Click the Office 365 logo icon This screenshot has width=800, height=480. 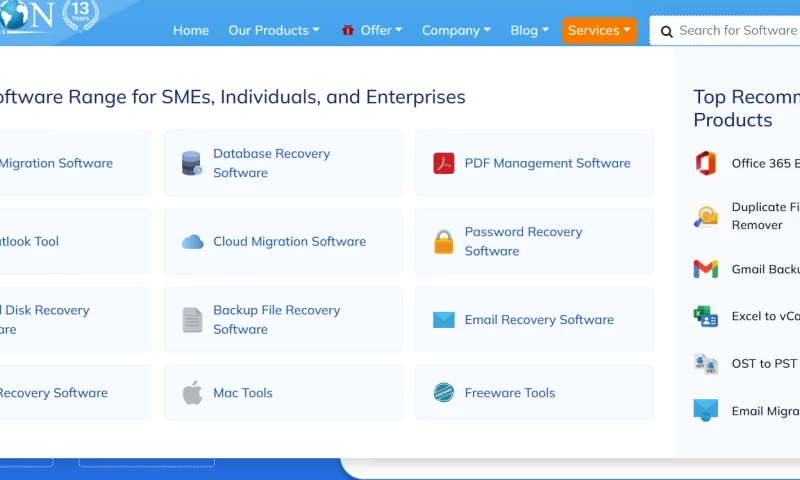click(706, 163)
